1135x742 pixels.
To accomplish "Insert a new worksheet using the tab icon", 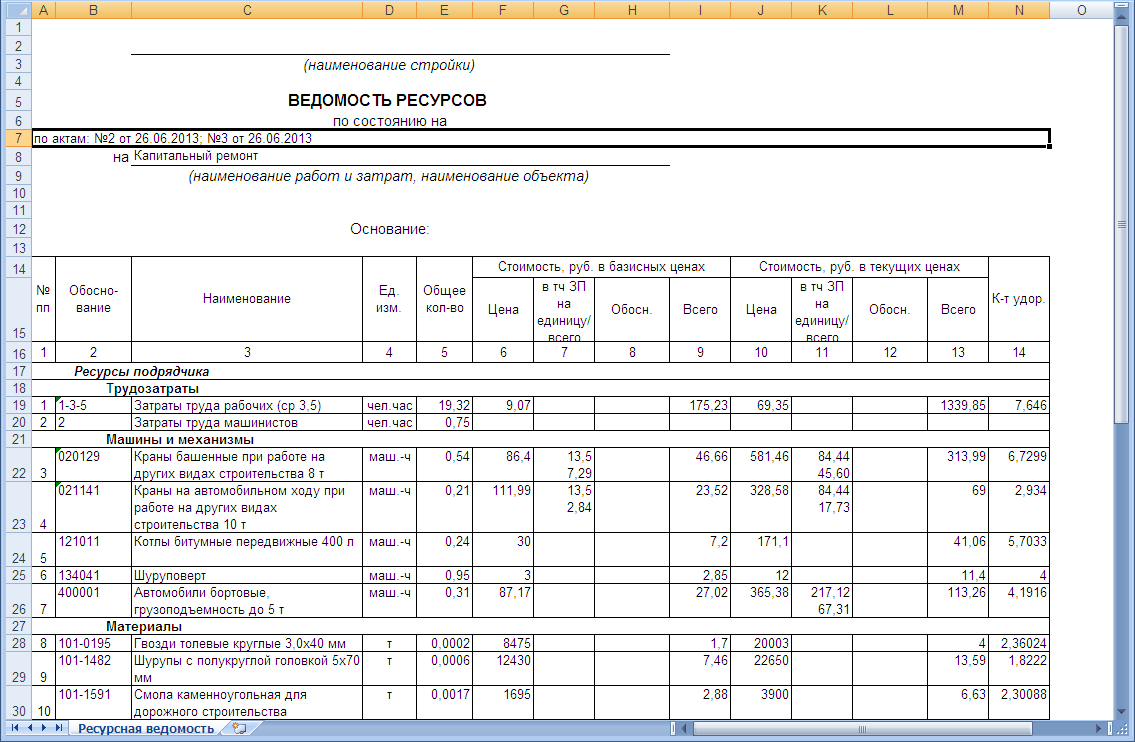I will pyautogui.click(x=239, y=728).
